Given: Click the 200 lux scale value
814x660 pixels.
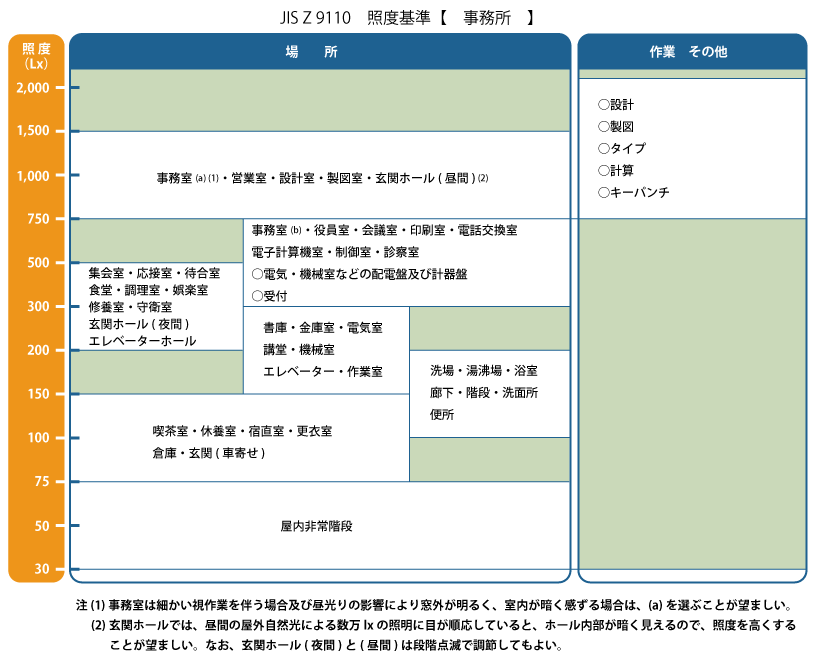Looking at the screenshot, I should point(38,350).
